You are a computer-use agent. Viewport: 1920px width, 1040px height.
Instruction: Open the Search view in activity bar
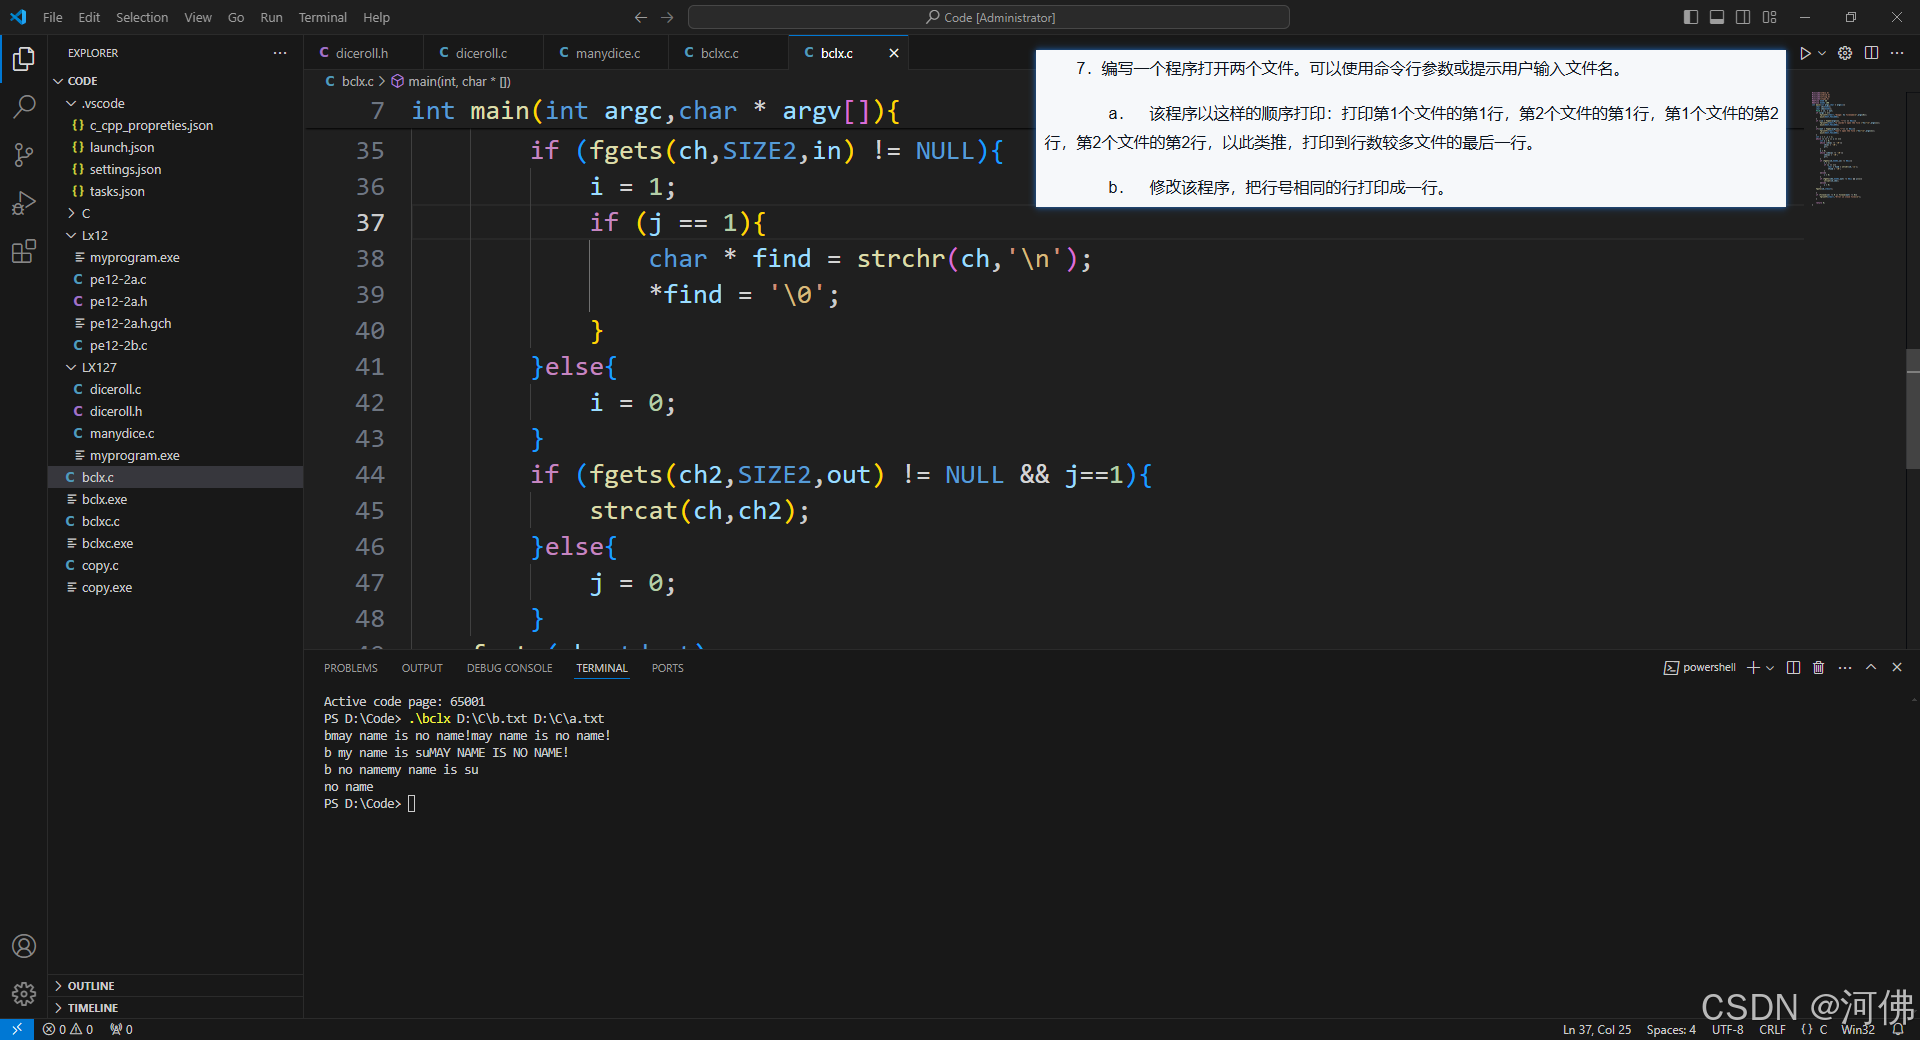[x=24, y=106]
